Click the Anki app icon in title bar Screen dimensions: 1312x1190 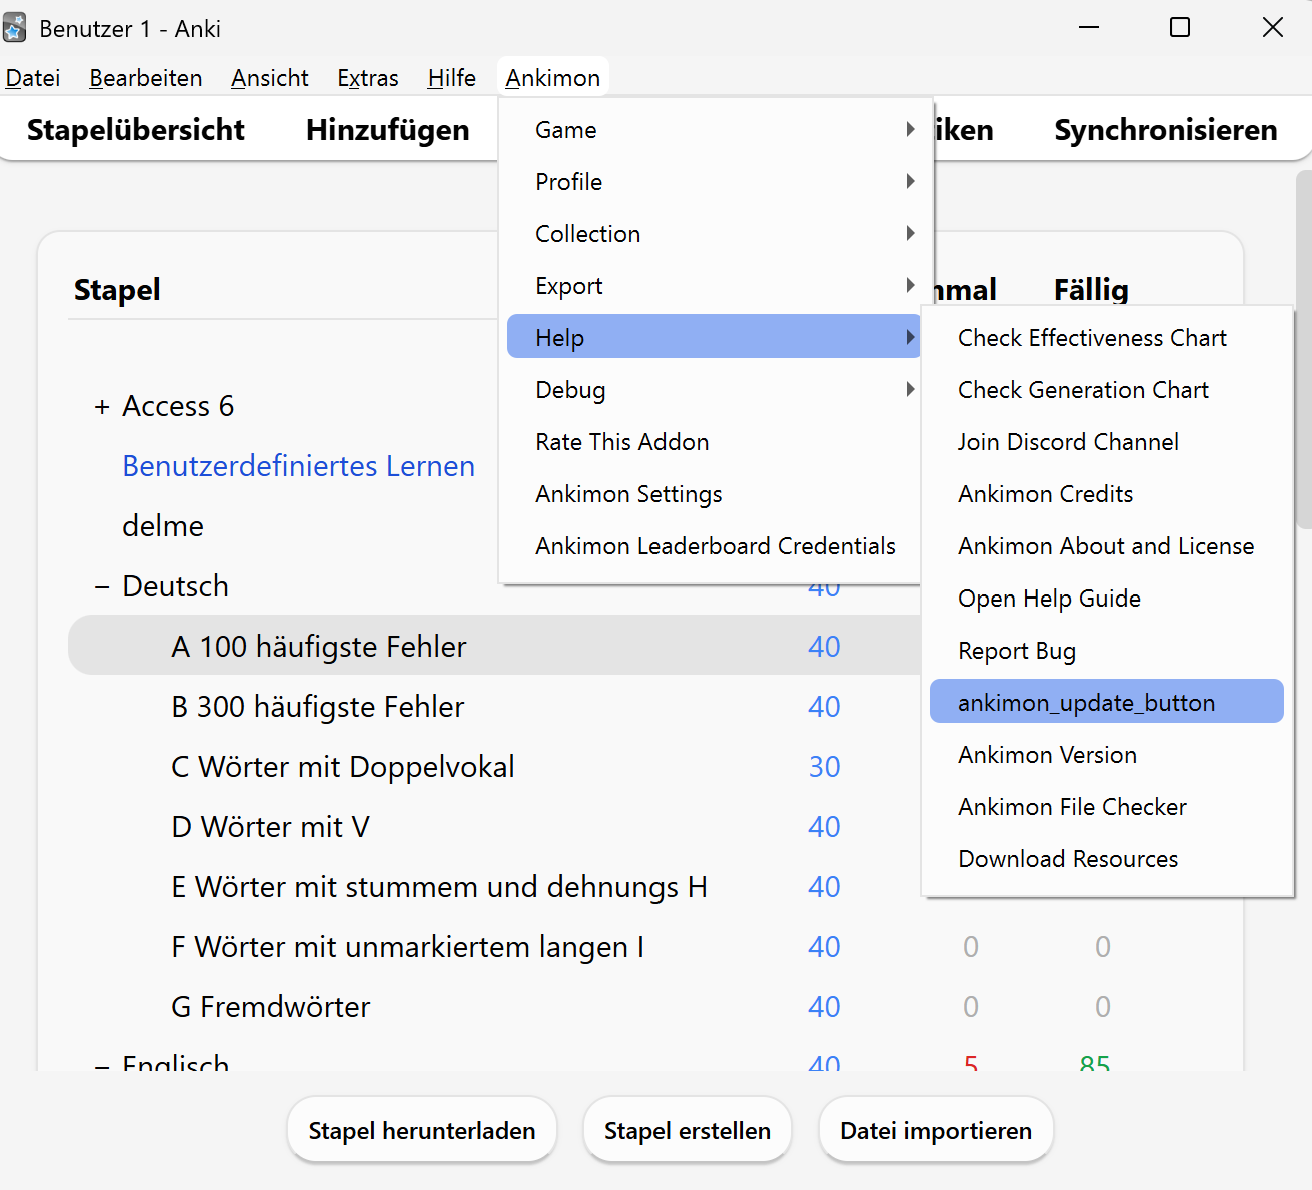[15, 28]
